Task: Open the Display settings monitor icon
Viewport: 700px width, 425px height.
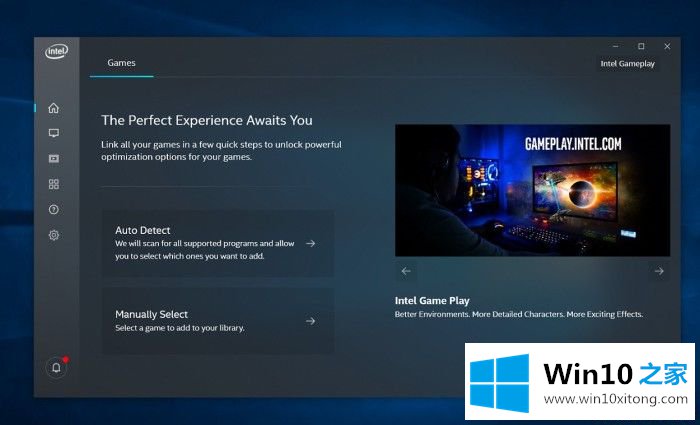Action: (x=54, y=133)
